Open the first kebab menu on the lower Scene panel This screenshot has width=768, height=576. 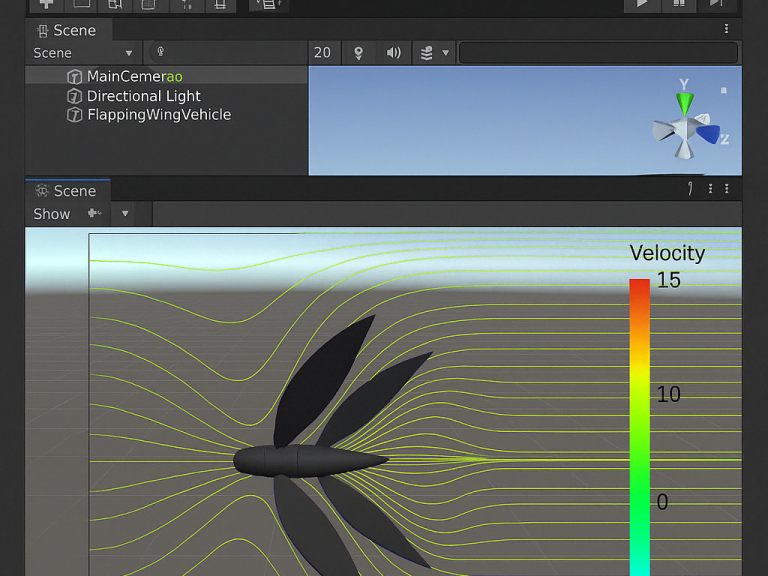point(710,189)
